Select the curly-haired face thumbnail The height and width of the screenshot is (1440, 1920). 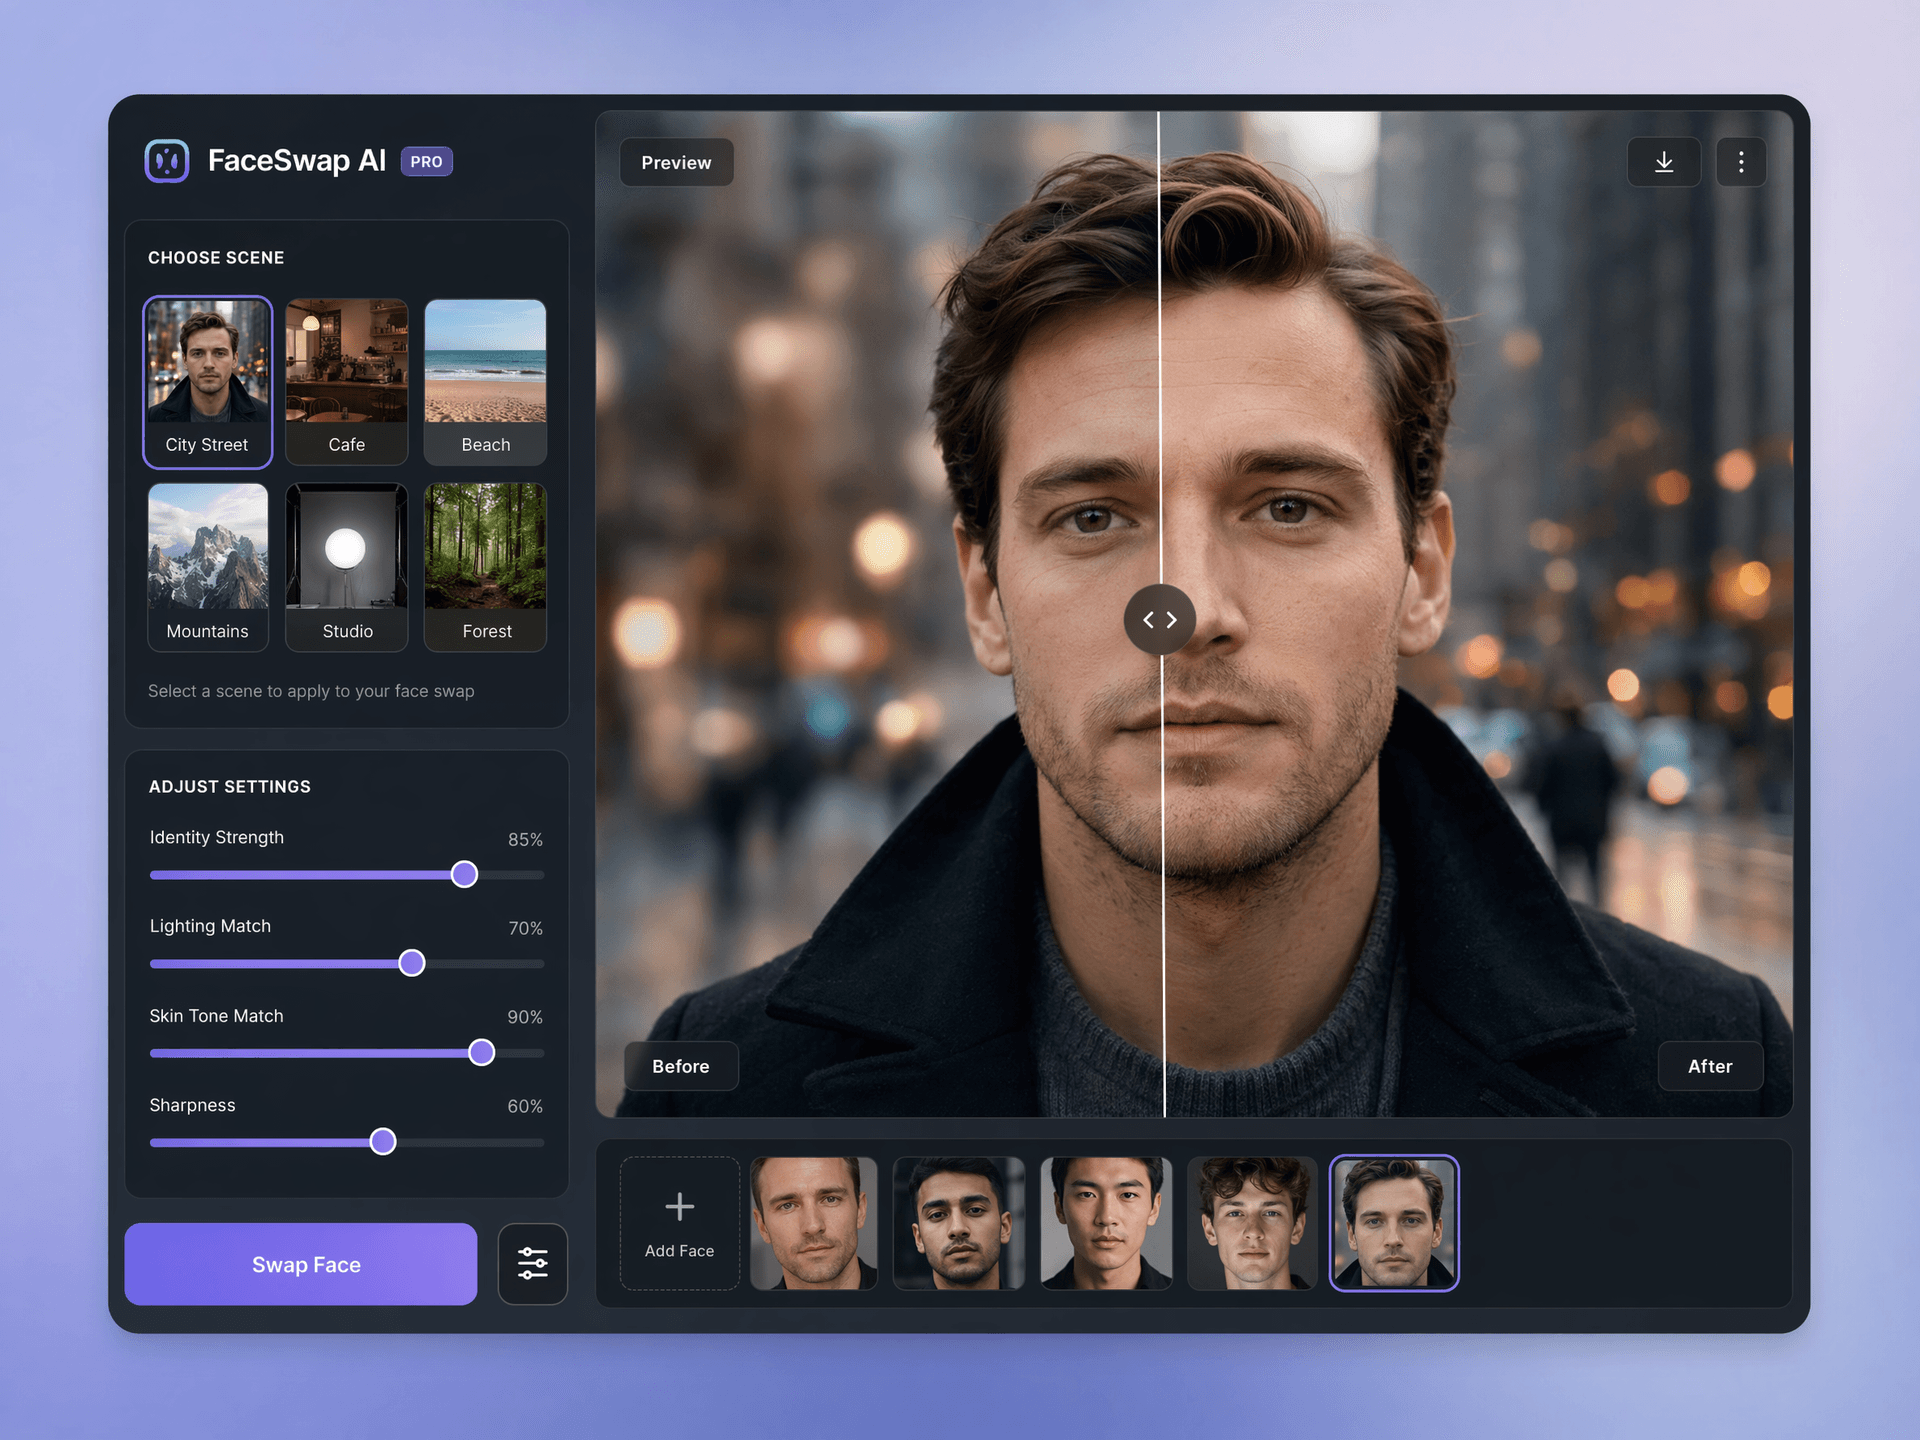coord(1252,1223)
